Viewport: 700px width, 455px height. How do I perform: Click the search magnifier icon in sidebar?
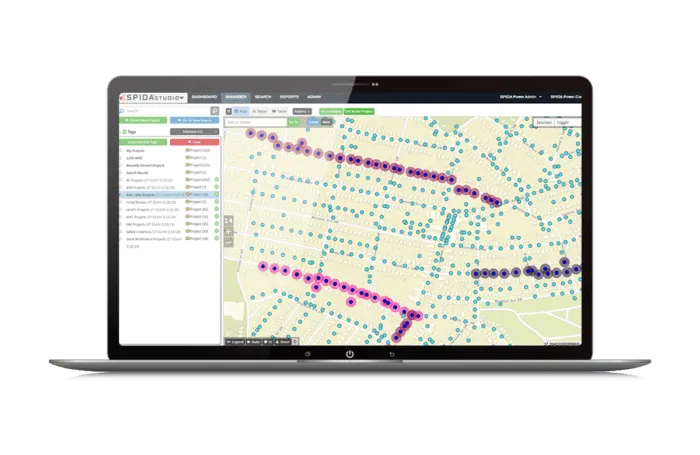[216, 110]
